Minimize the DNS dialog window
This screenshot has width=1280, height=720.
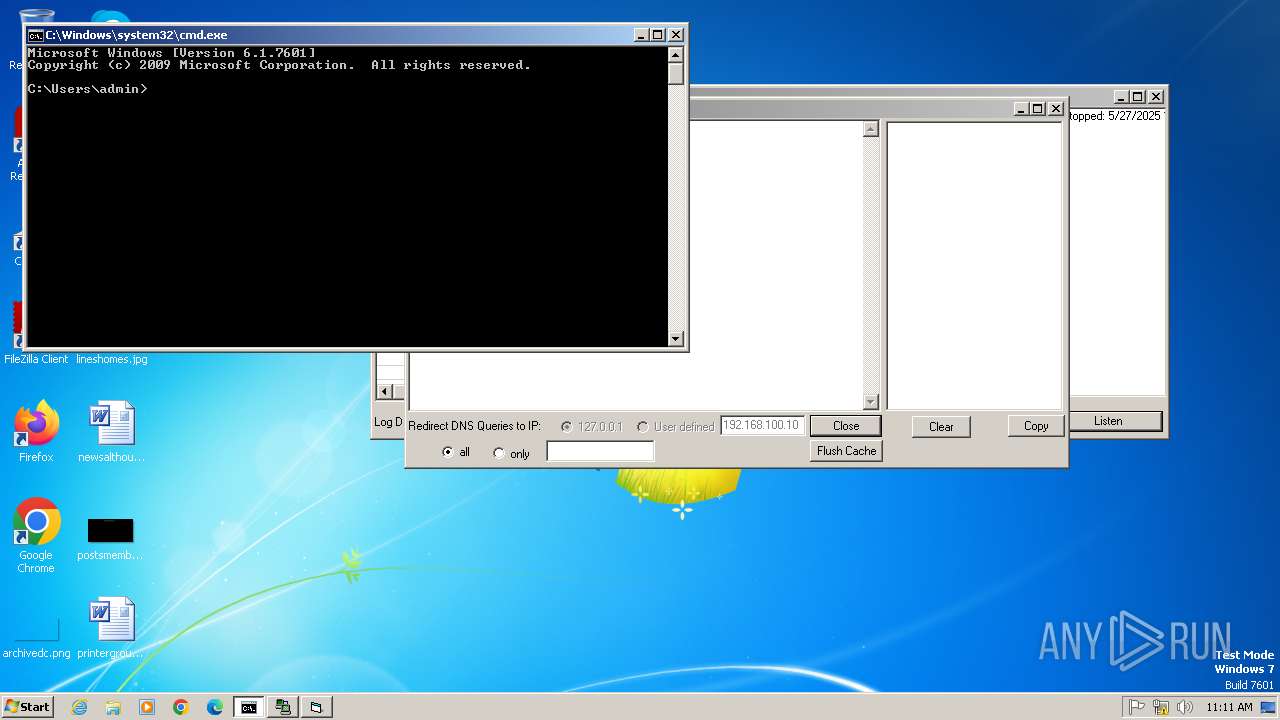[x=1020, y=109]
